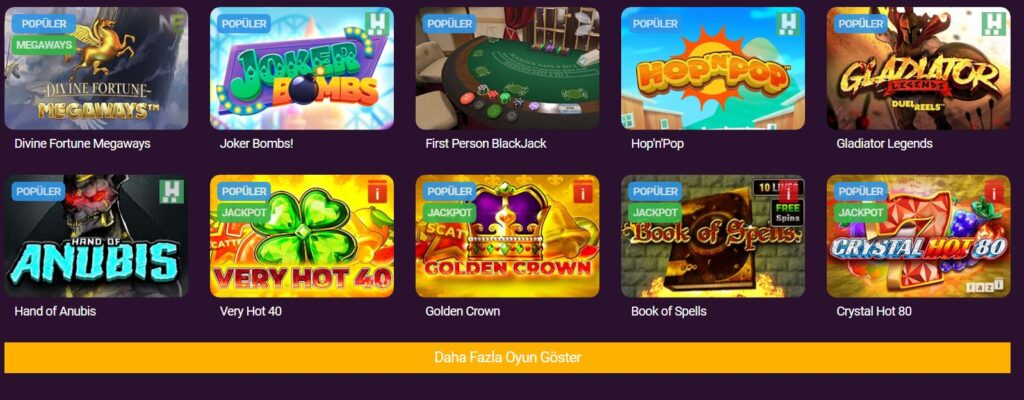The height and width of the screenshot is (400, 1024).
Task: Click the red provider icon on Very Hot 40
Action: (x=377, y=193)
